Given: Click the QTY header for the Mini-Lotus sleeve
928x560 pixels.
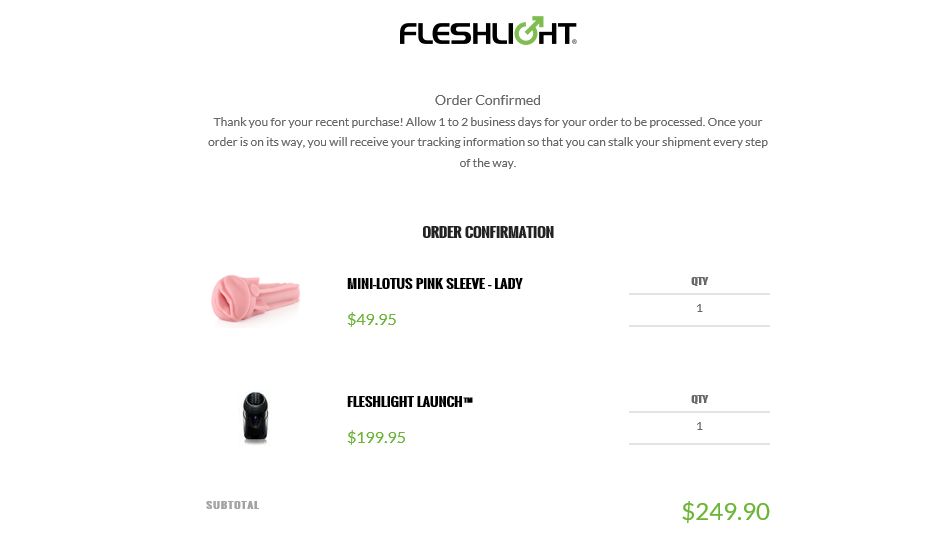Looking at the screenshot, I should [x=699, y=282].
